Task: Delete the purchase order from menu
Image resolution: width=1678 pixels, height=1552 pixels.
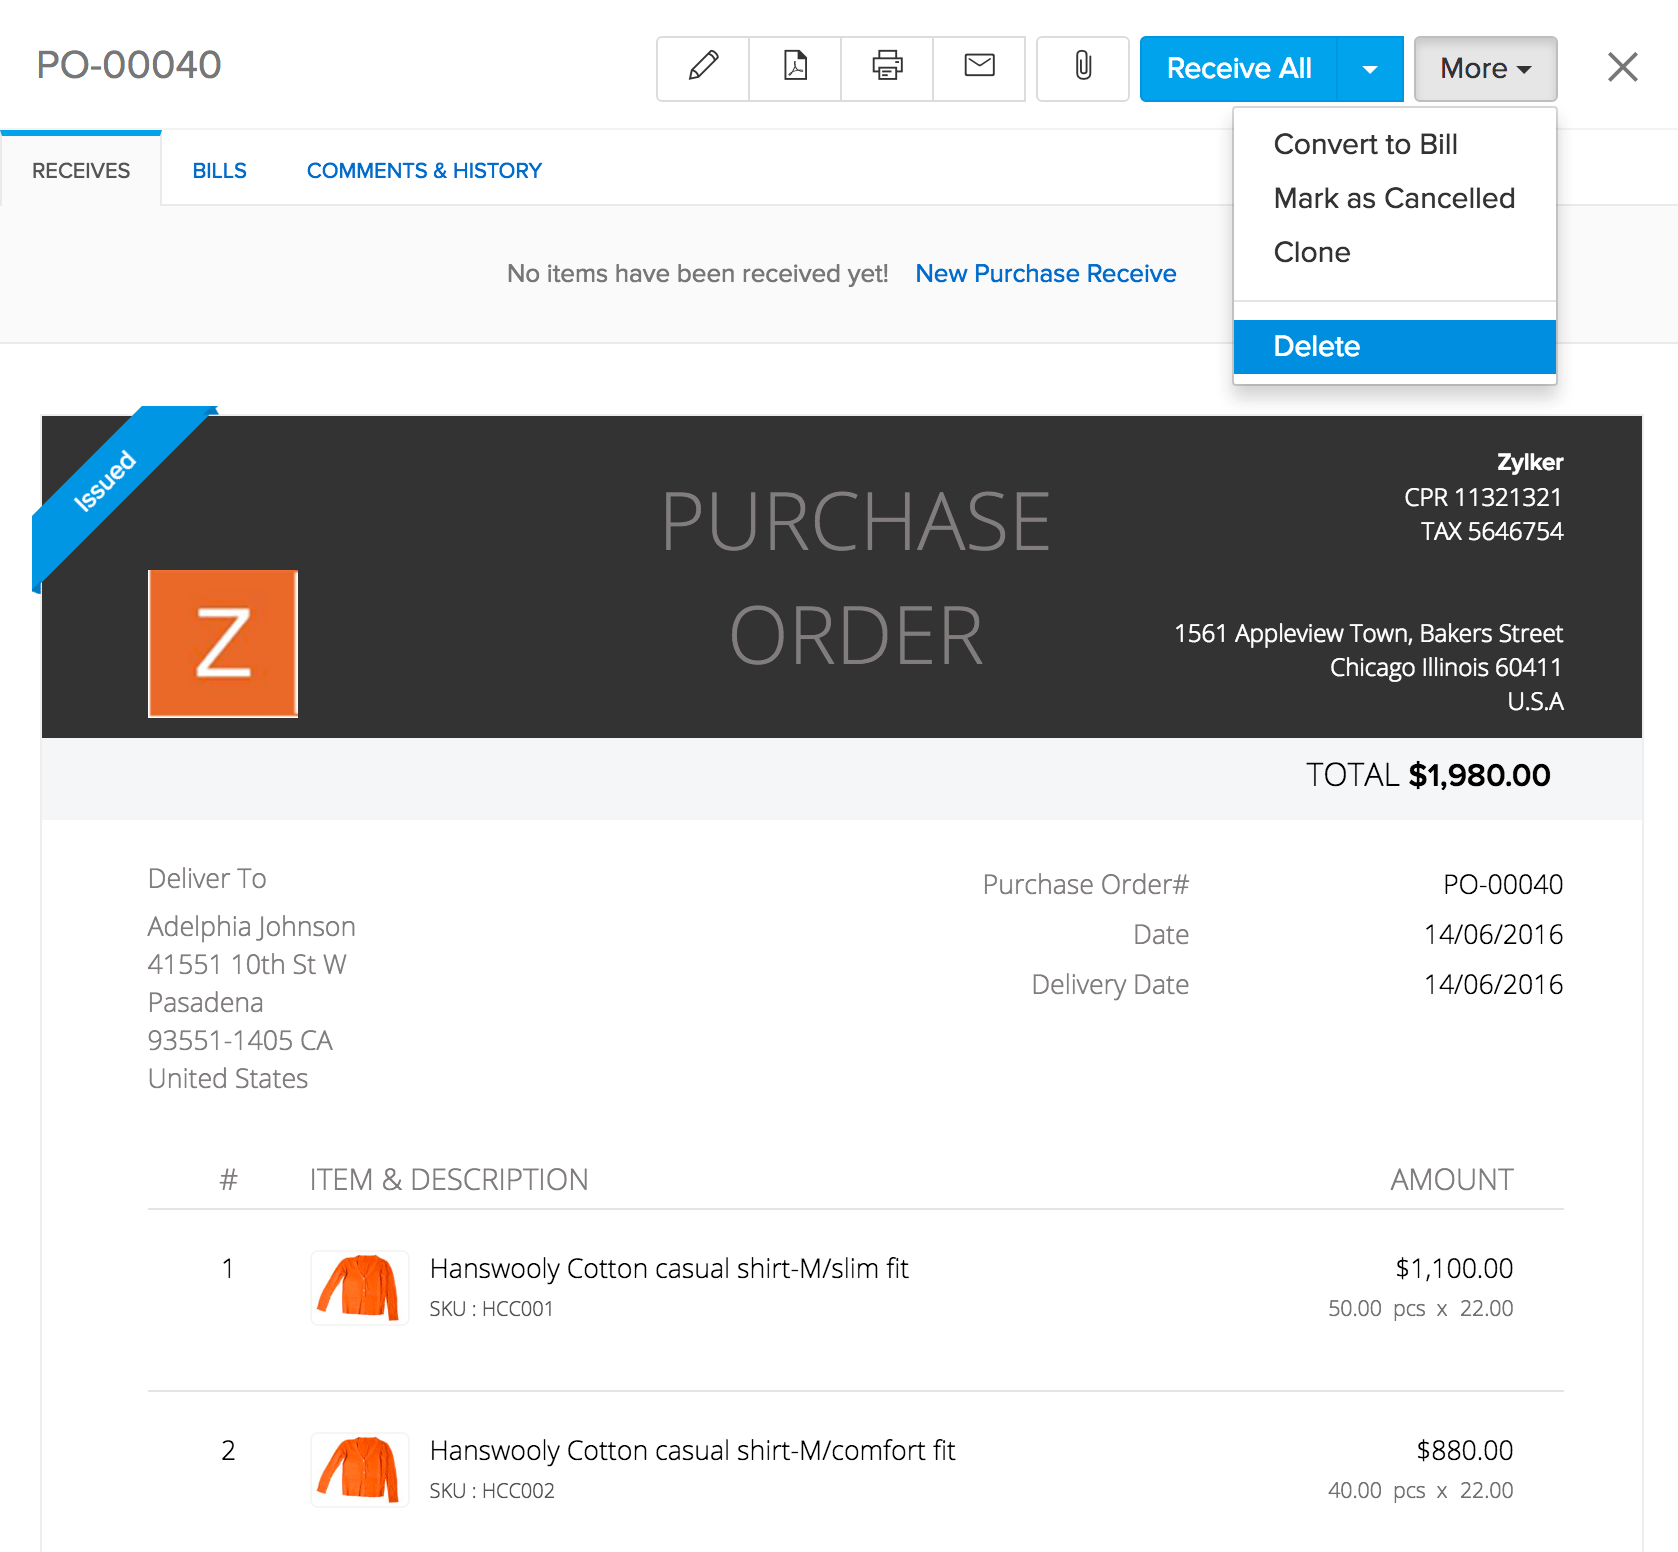Action: pyautogui.click(x=1316, y=346)
